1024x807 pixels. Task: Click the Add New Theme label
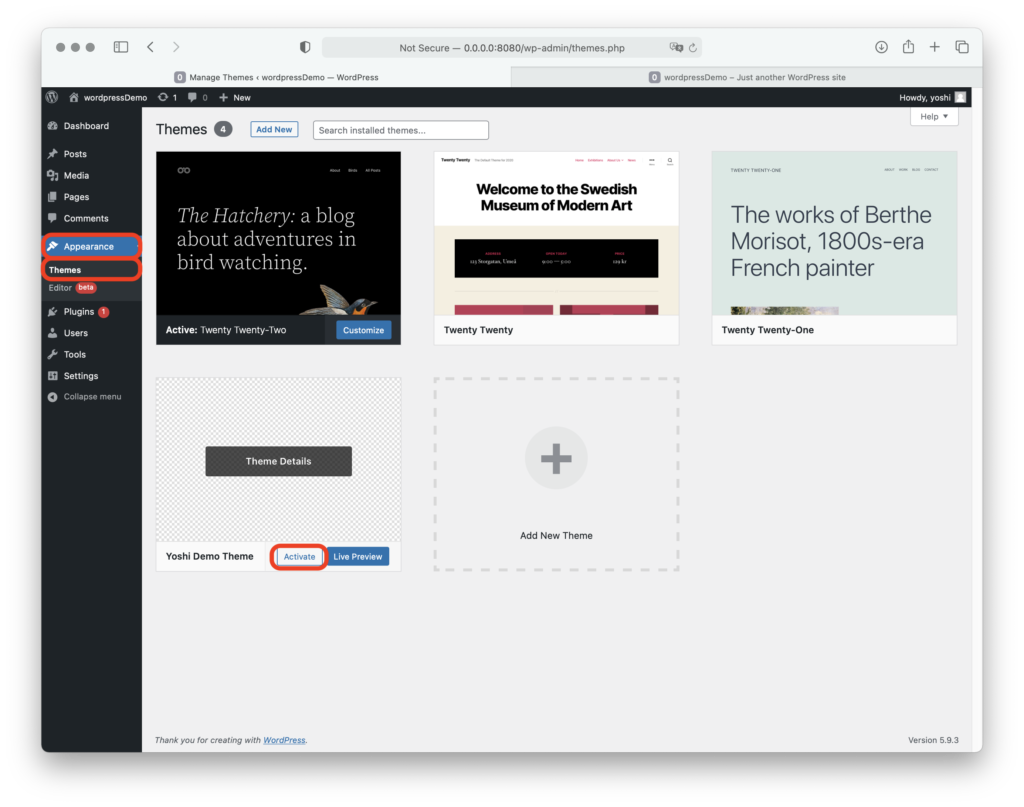coord(556,536)
